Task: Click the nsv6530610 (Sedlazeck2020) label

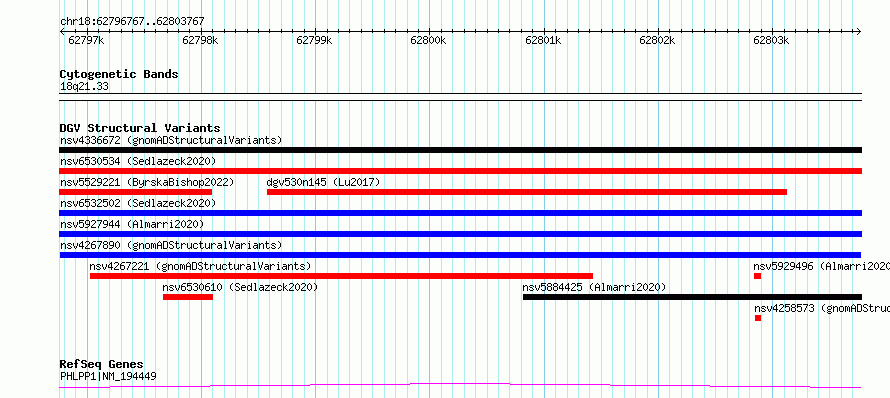Action: tap(240, 287)
